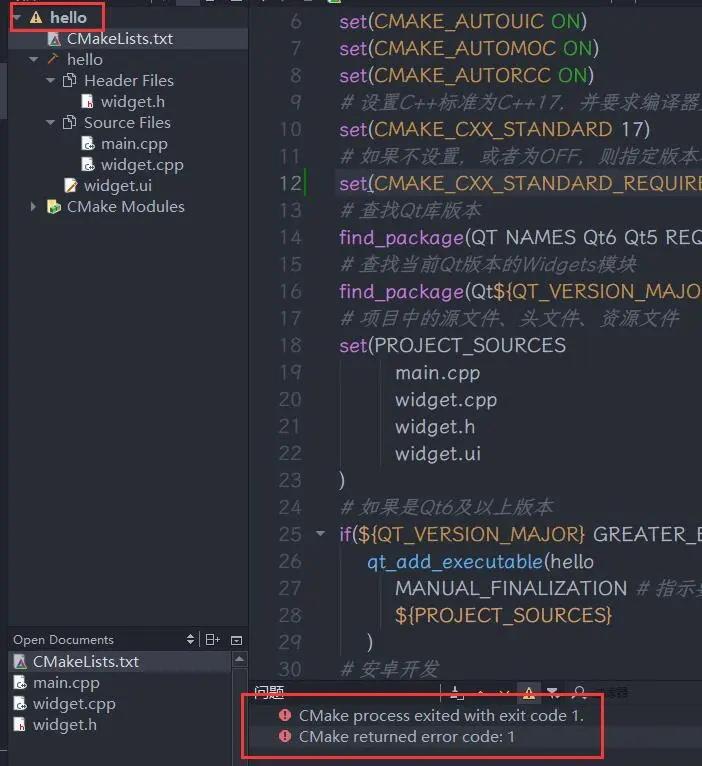The height and width of the screenshot is (766, 702).
Task: Click the main.cpp icon in Source Files
Action: pyautogui.click(x=88, y=144)
